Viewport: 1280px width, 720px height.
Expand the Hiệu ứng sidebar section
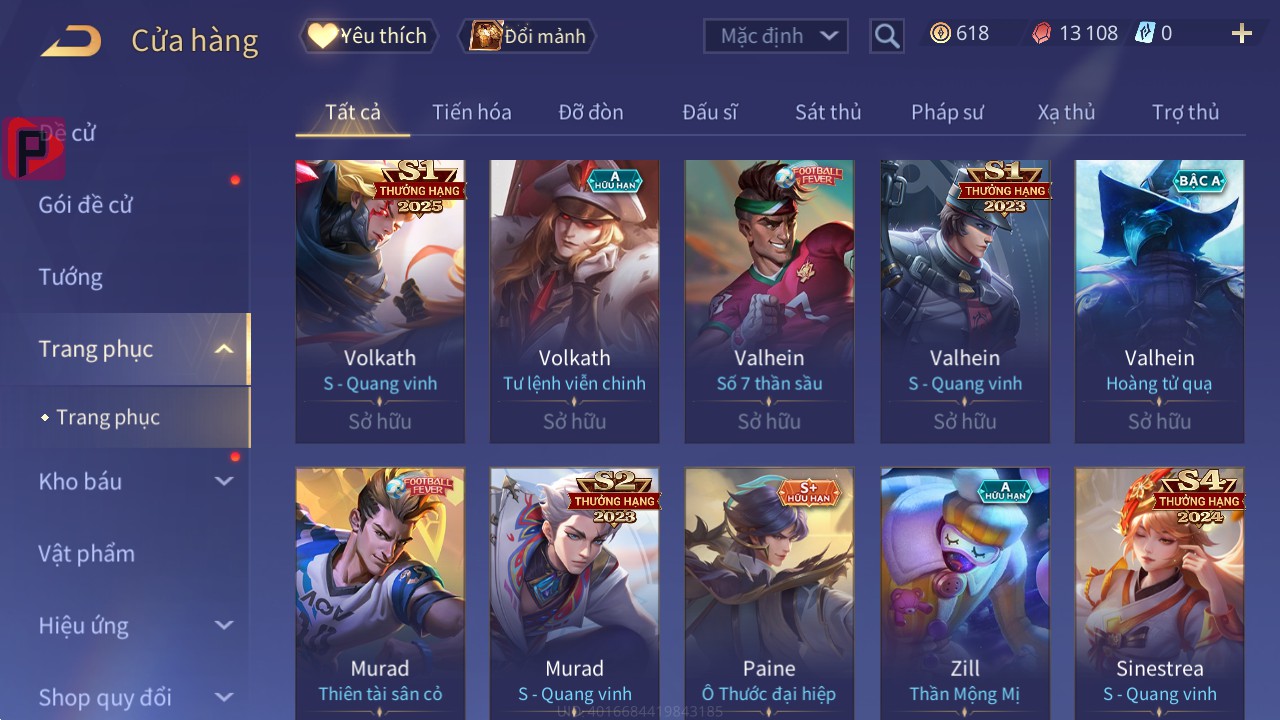coord(224,625)
